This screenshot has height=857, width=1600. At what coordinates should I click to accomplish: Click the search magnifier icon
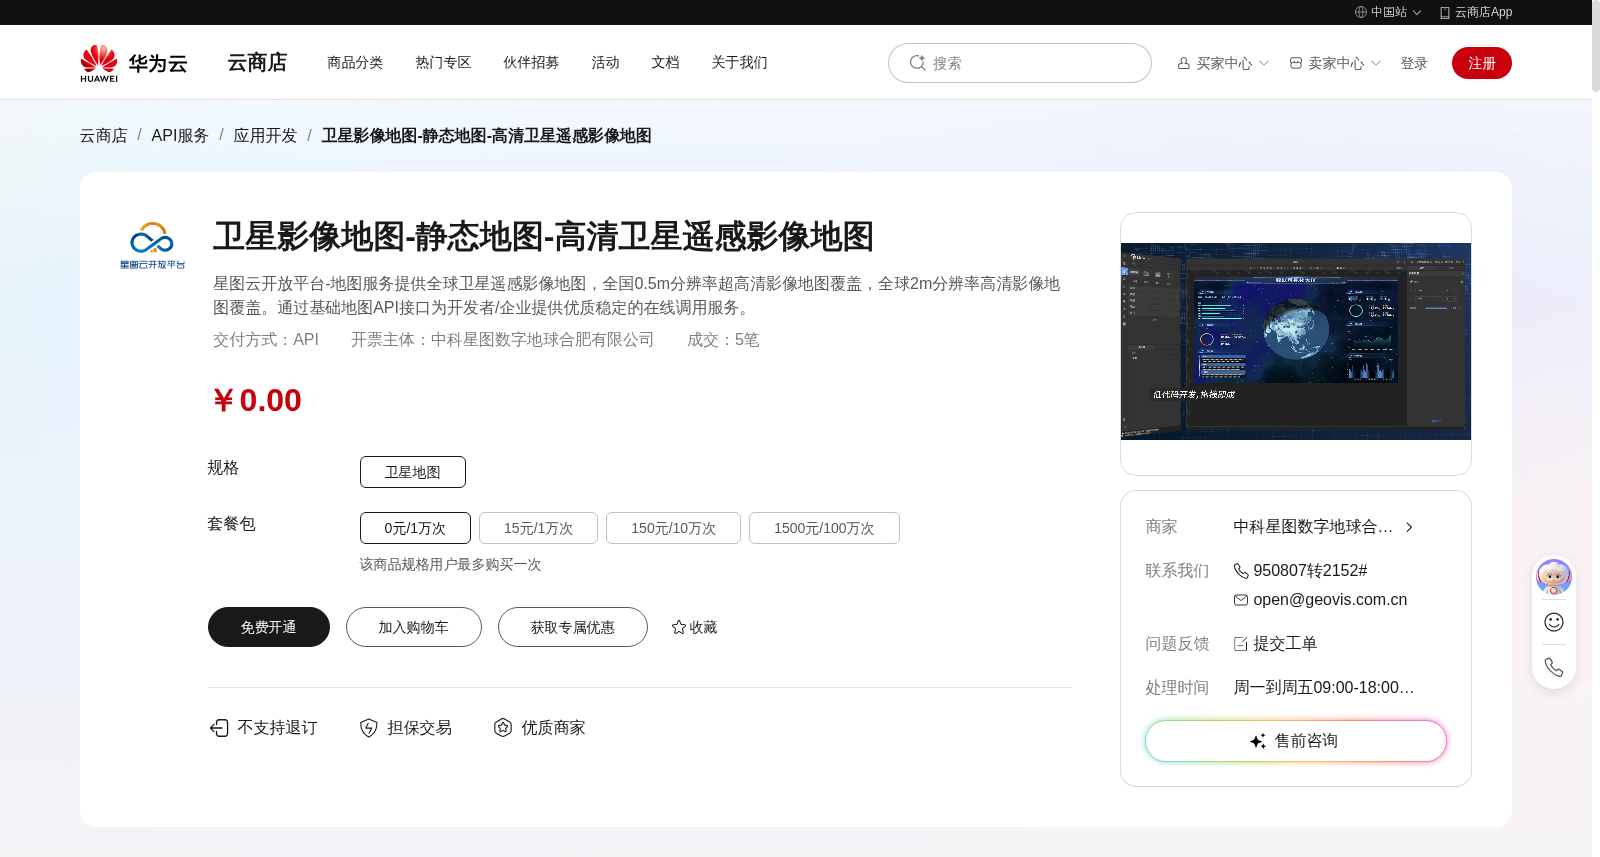917,63
